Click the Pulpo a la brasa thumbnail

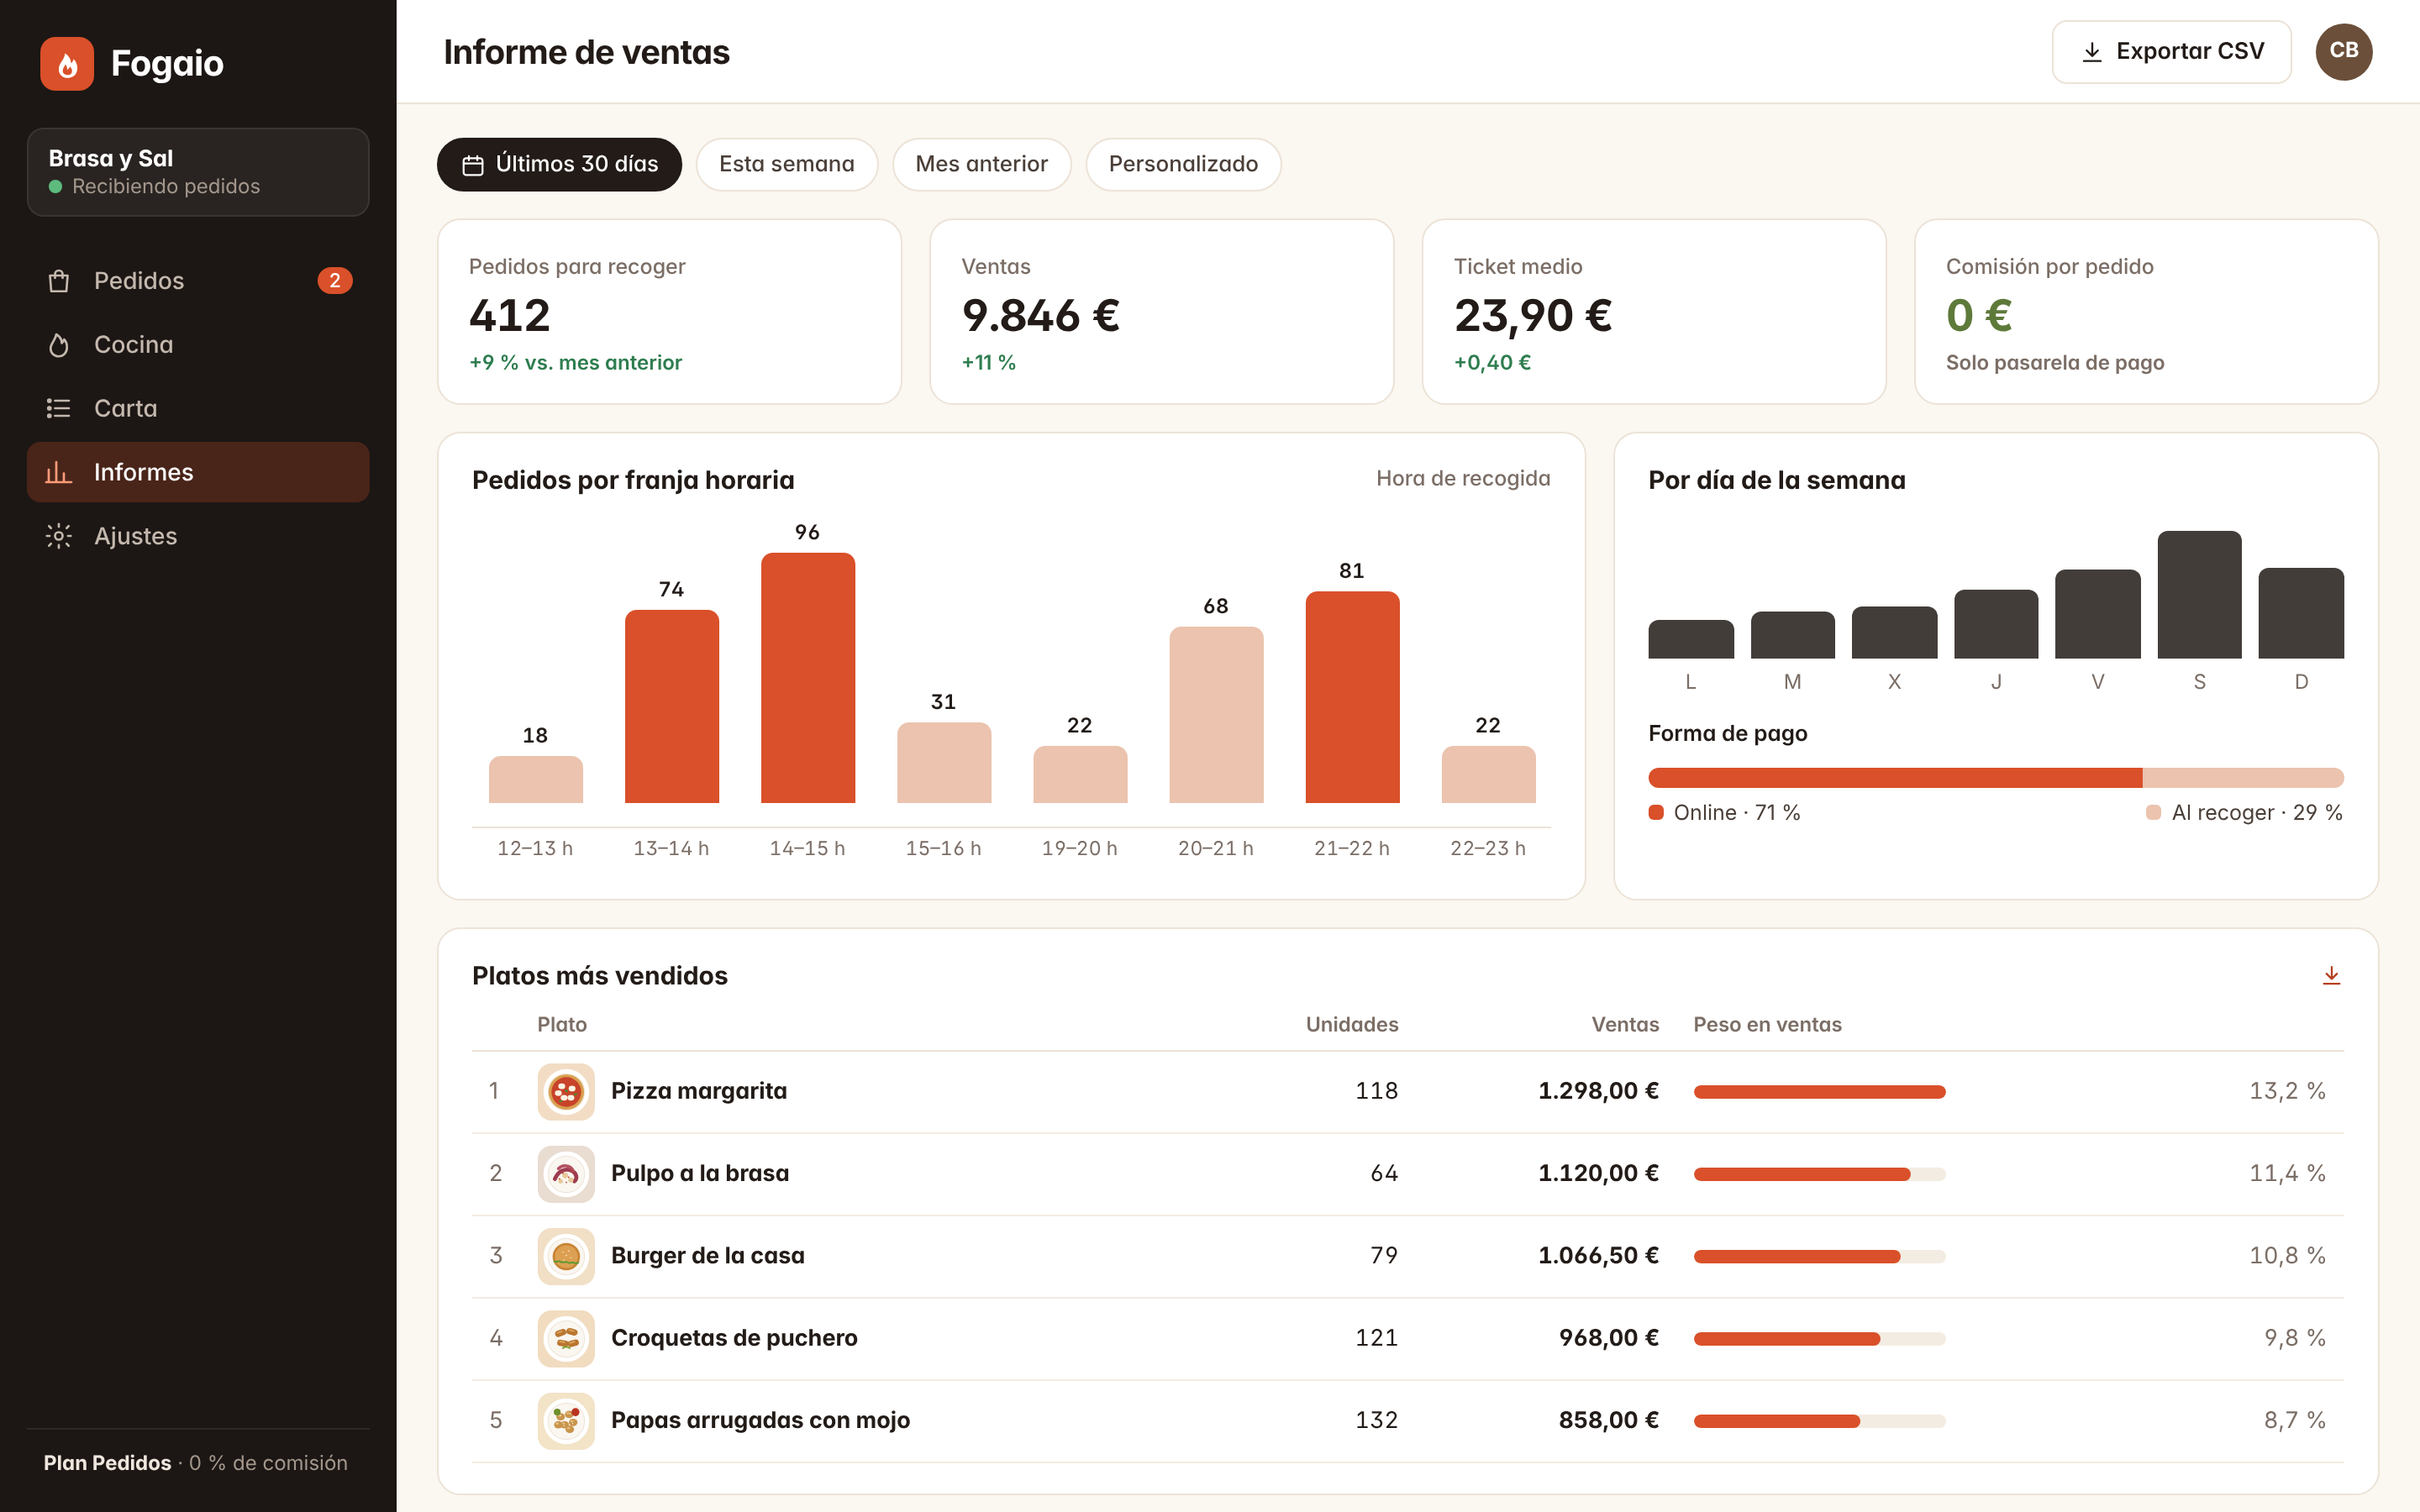tap(566, 1174)
